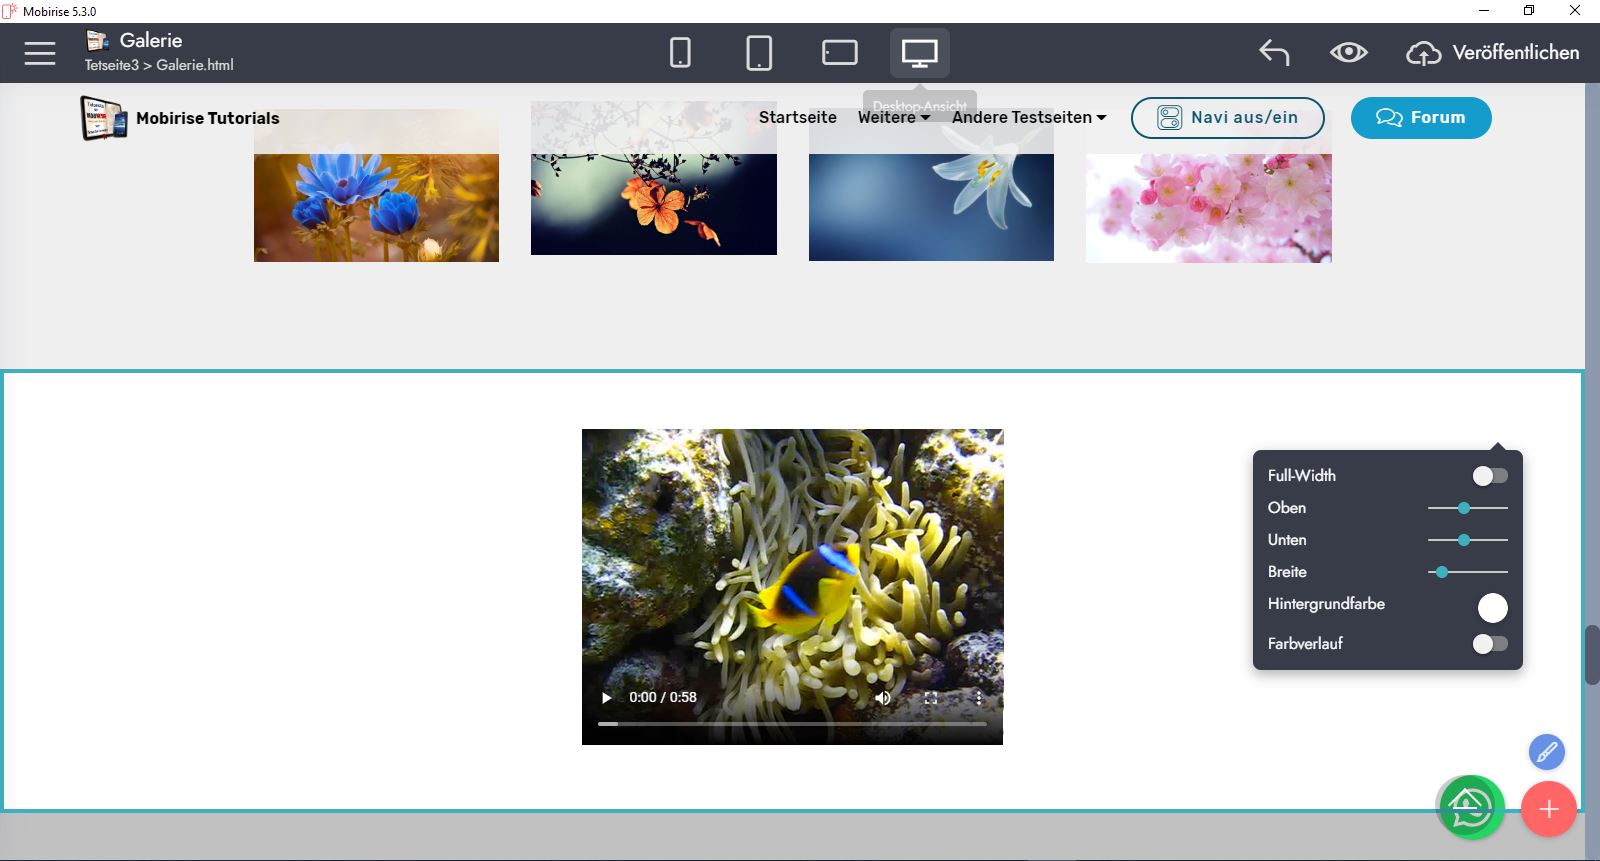Open the green chat support icon

1470,808
